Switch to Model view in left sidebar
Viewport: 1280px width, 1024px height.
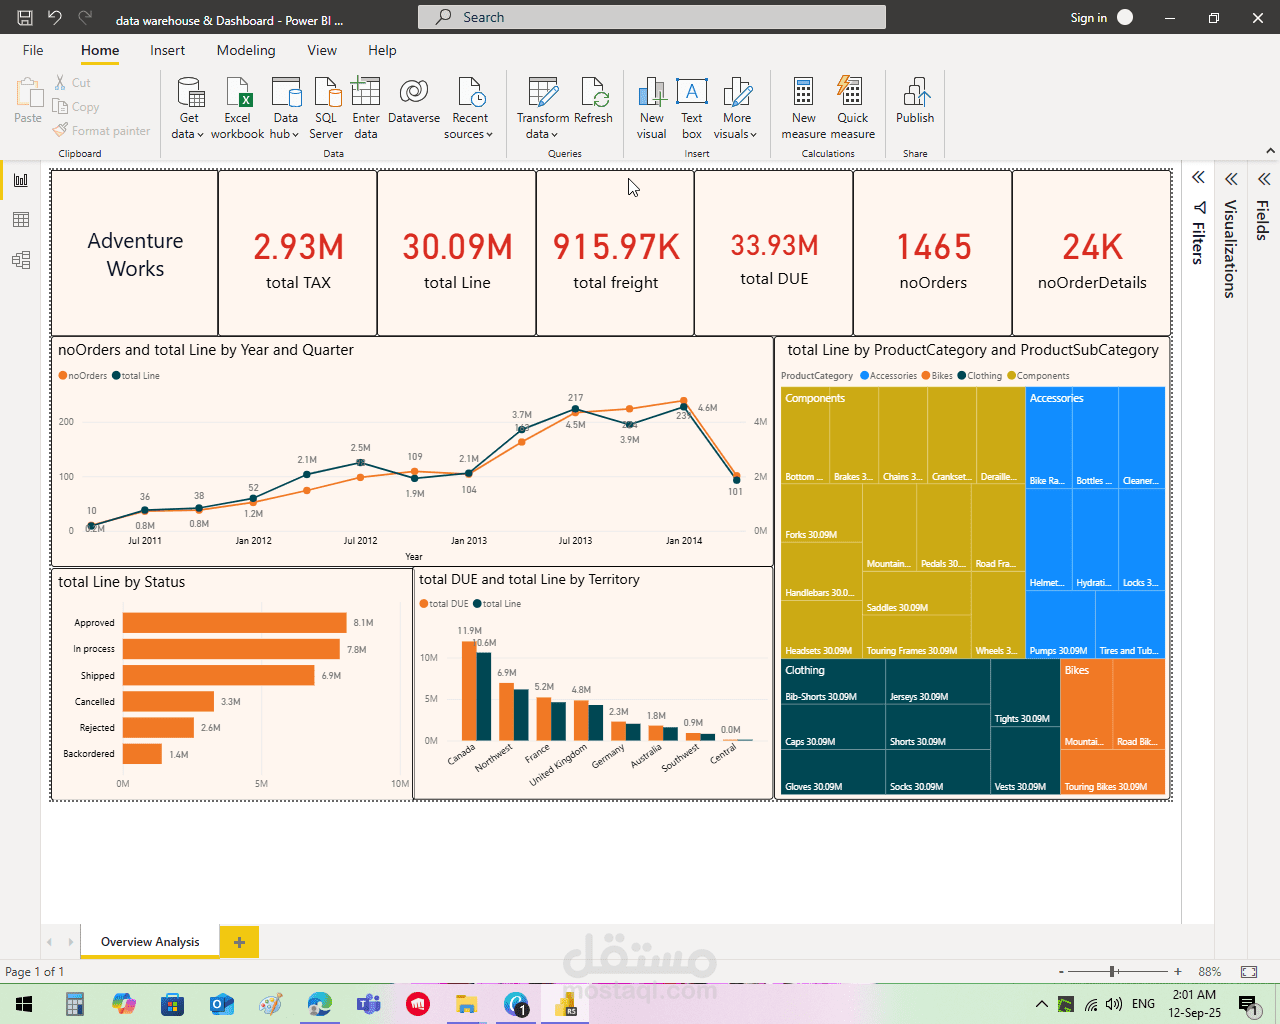coord(21,260)
